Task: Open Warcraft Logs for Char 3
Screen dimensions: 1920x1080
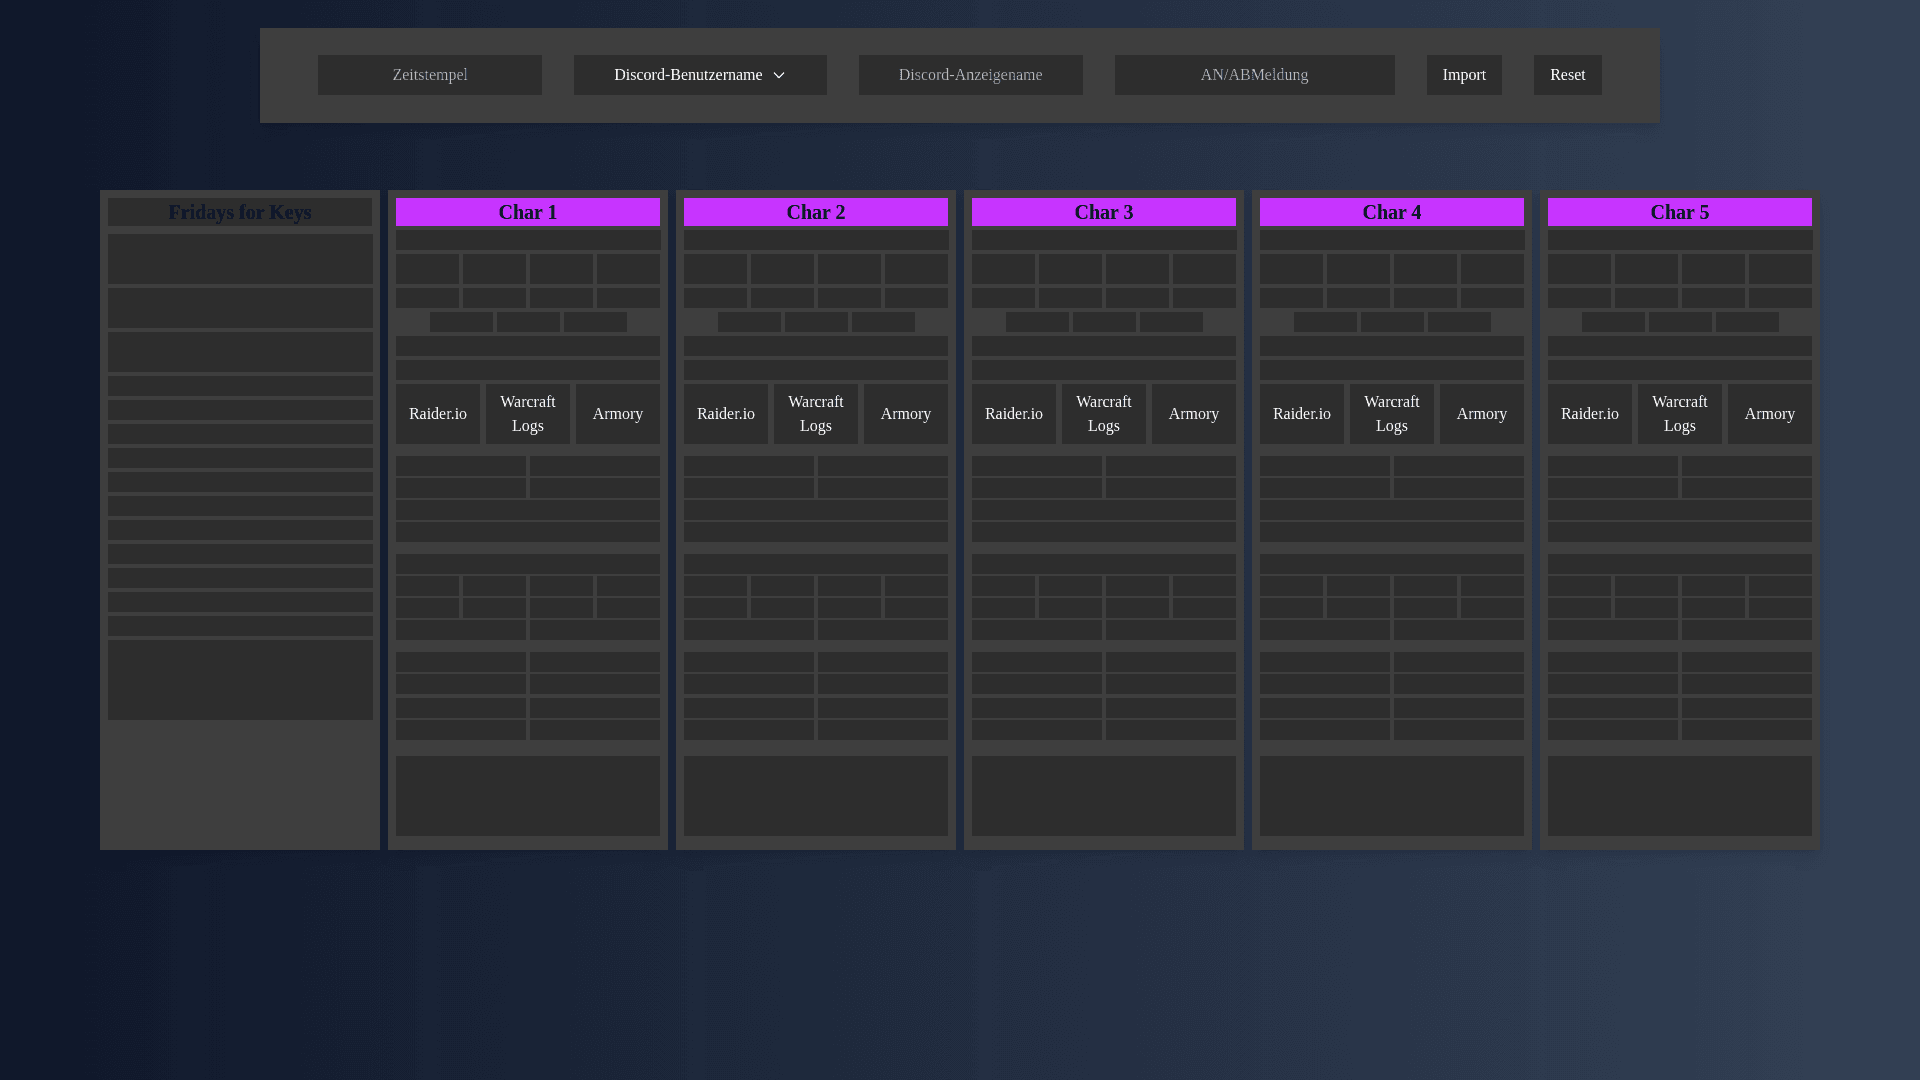Action: (1103, 413)
